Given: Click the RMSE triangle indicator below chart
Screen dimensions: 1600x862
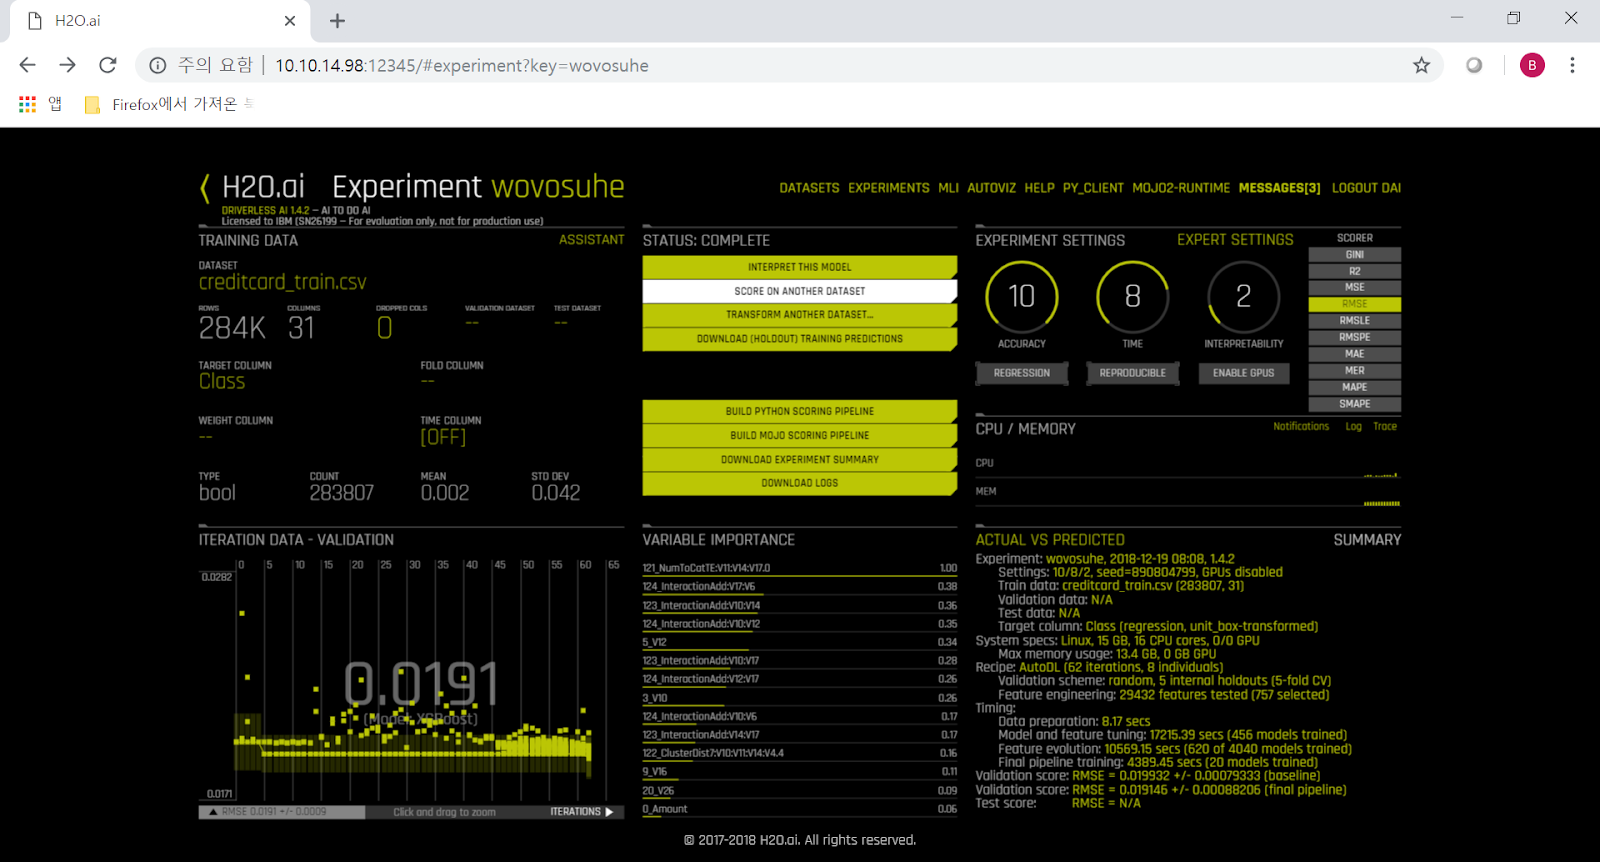Looking at the screenshot, I should click(x=213, y=812).
